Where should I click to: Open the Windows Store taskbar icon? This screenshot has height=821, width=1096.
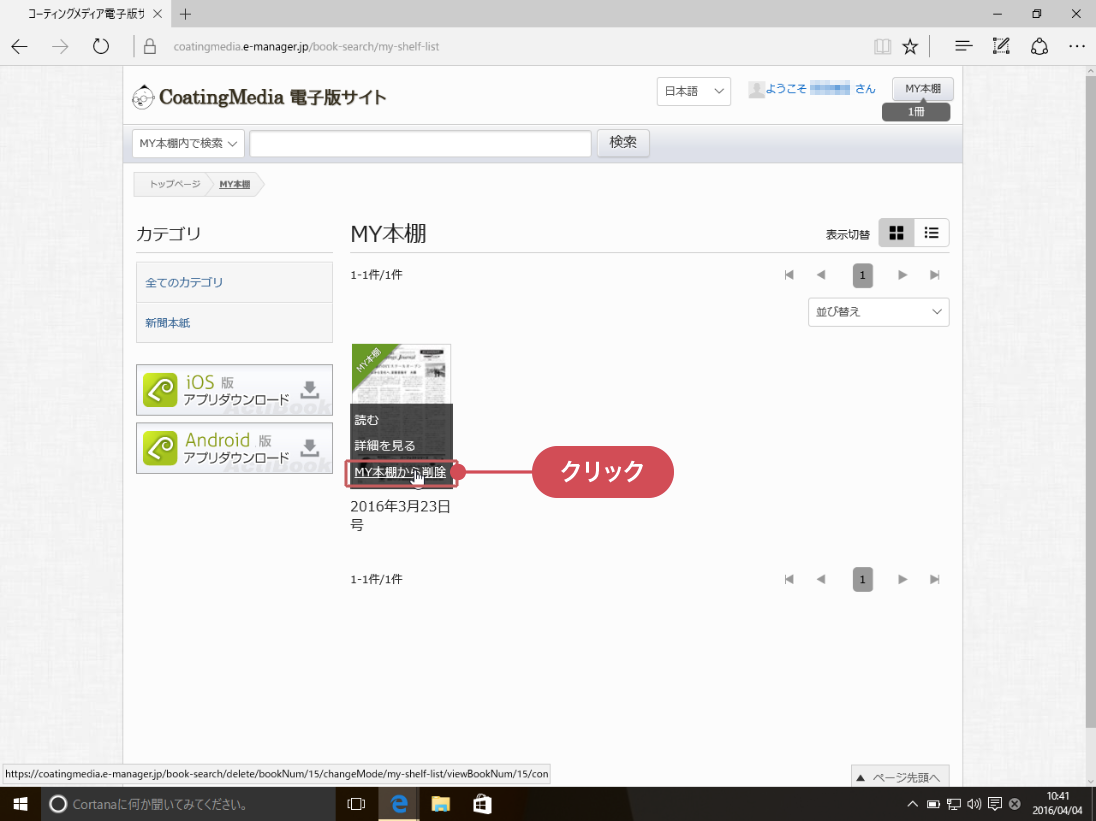(481, 803)
